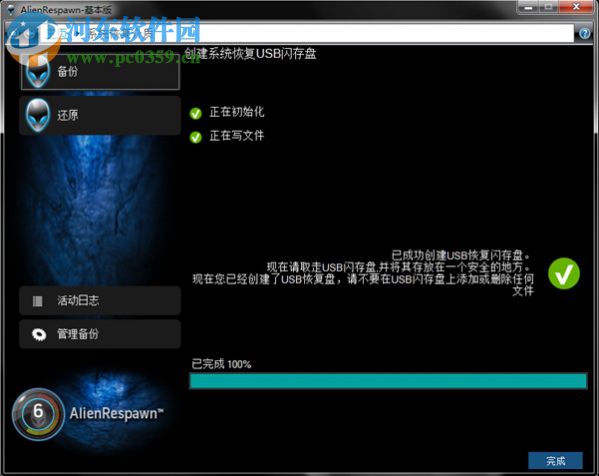
Task: Click the AlienRespawn 6 logo badge
Action: coord(38,414)
